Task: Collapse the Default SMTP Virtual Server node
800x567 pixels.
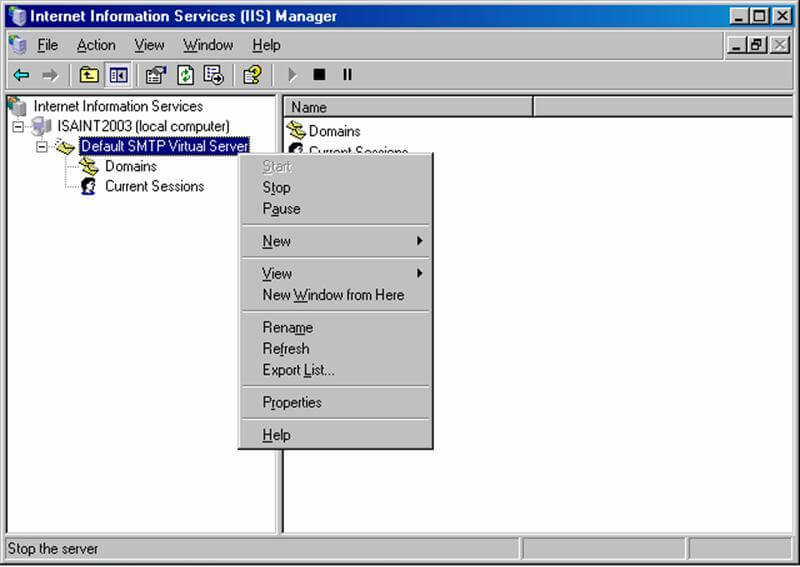Action: tap(42, 146)
